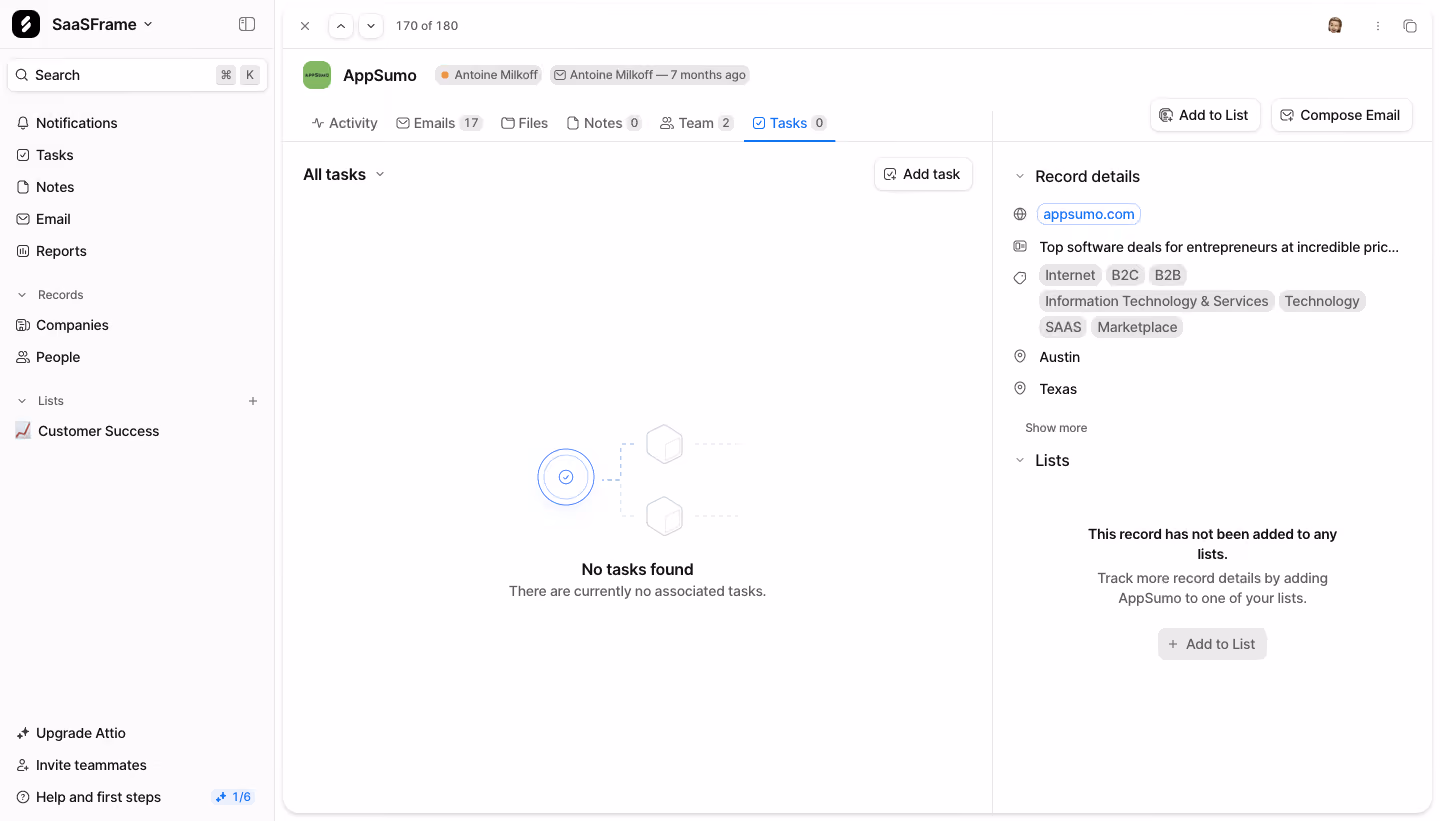Image resolution: width=1440 pixels, height=821 pixels.
Task: Collapse the Records group in sidebar
Action: [23, 295]
